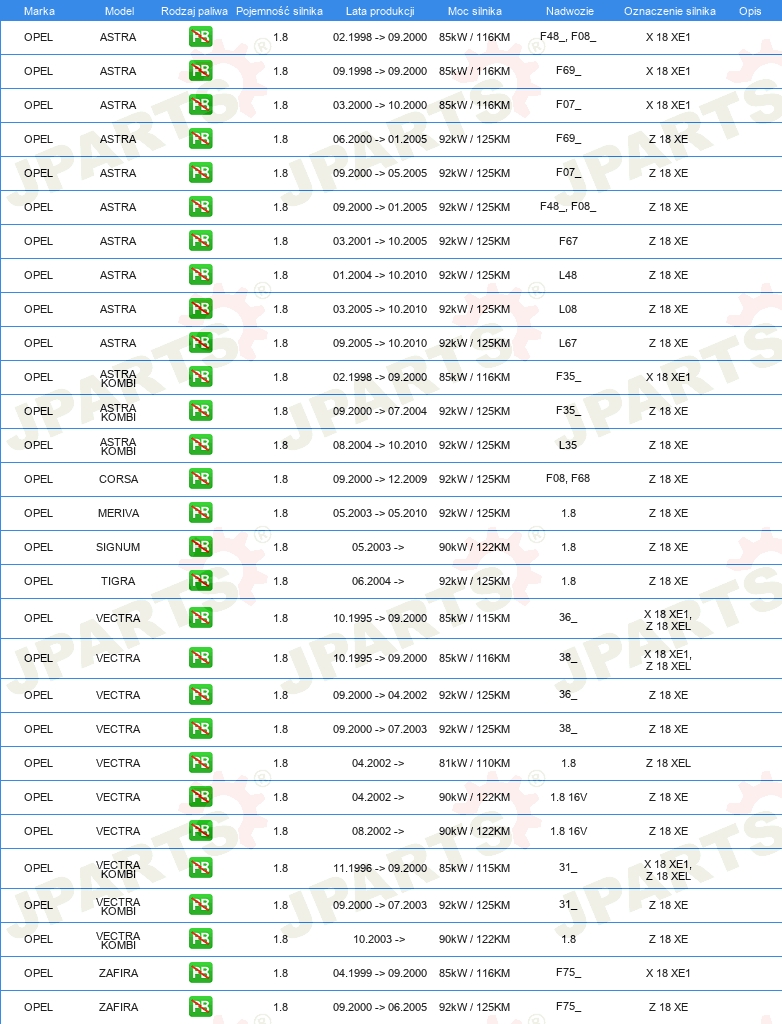Click the Rodzaj paliwa column header
Screen dimensions: 782x1024
(194, 11)
